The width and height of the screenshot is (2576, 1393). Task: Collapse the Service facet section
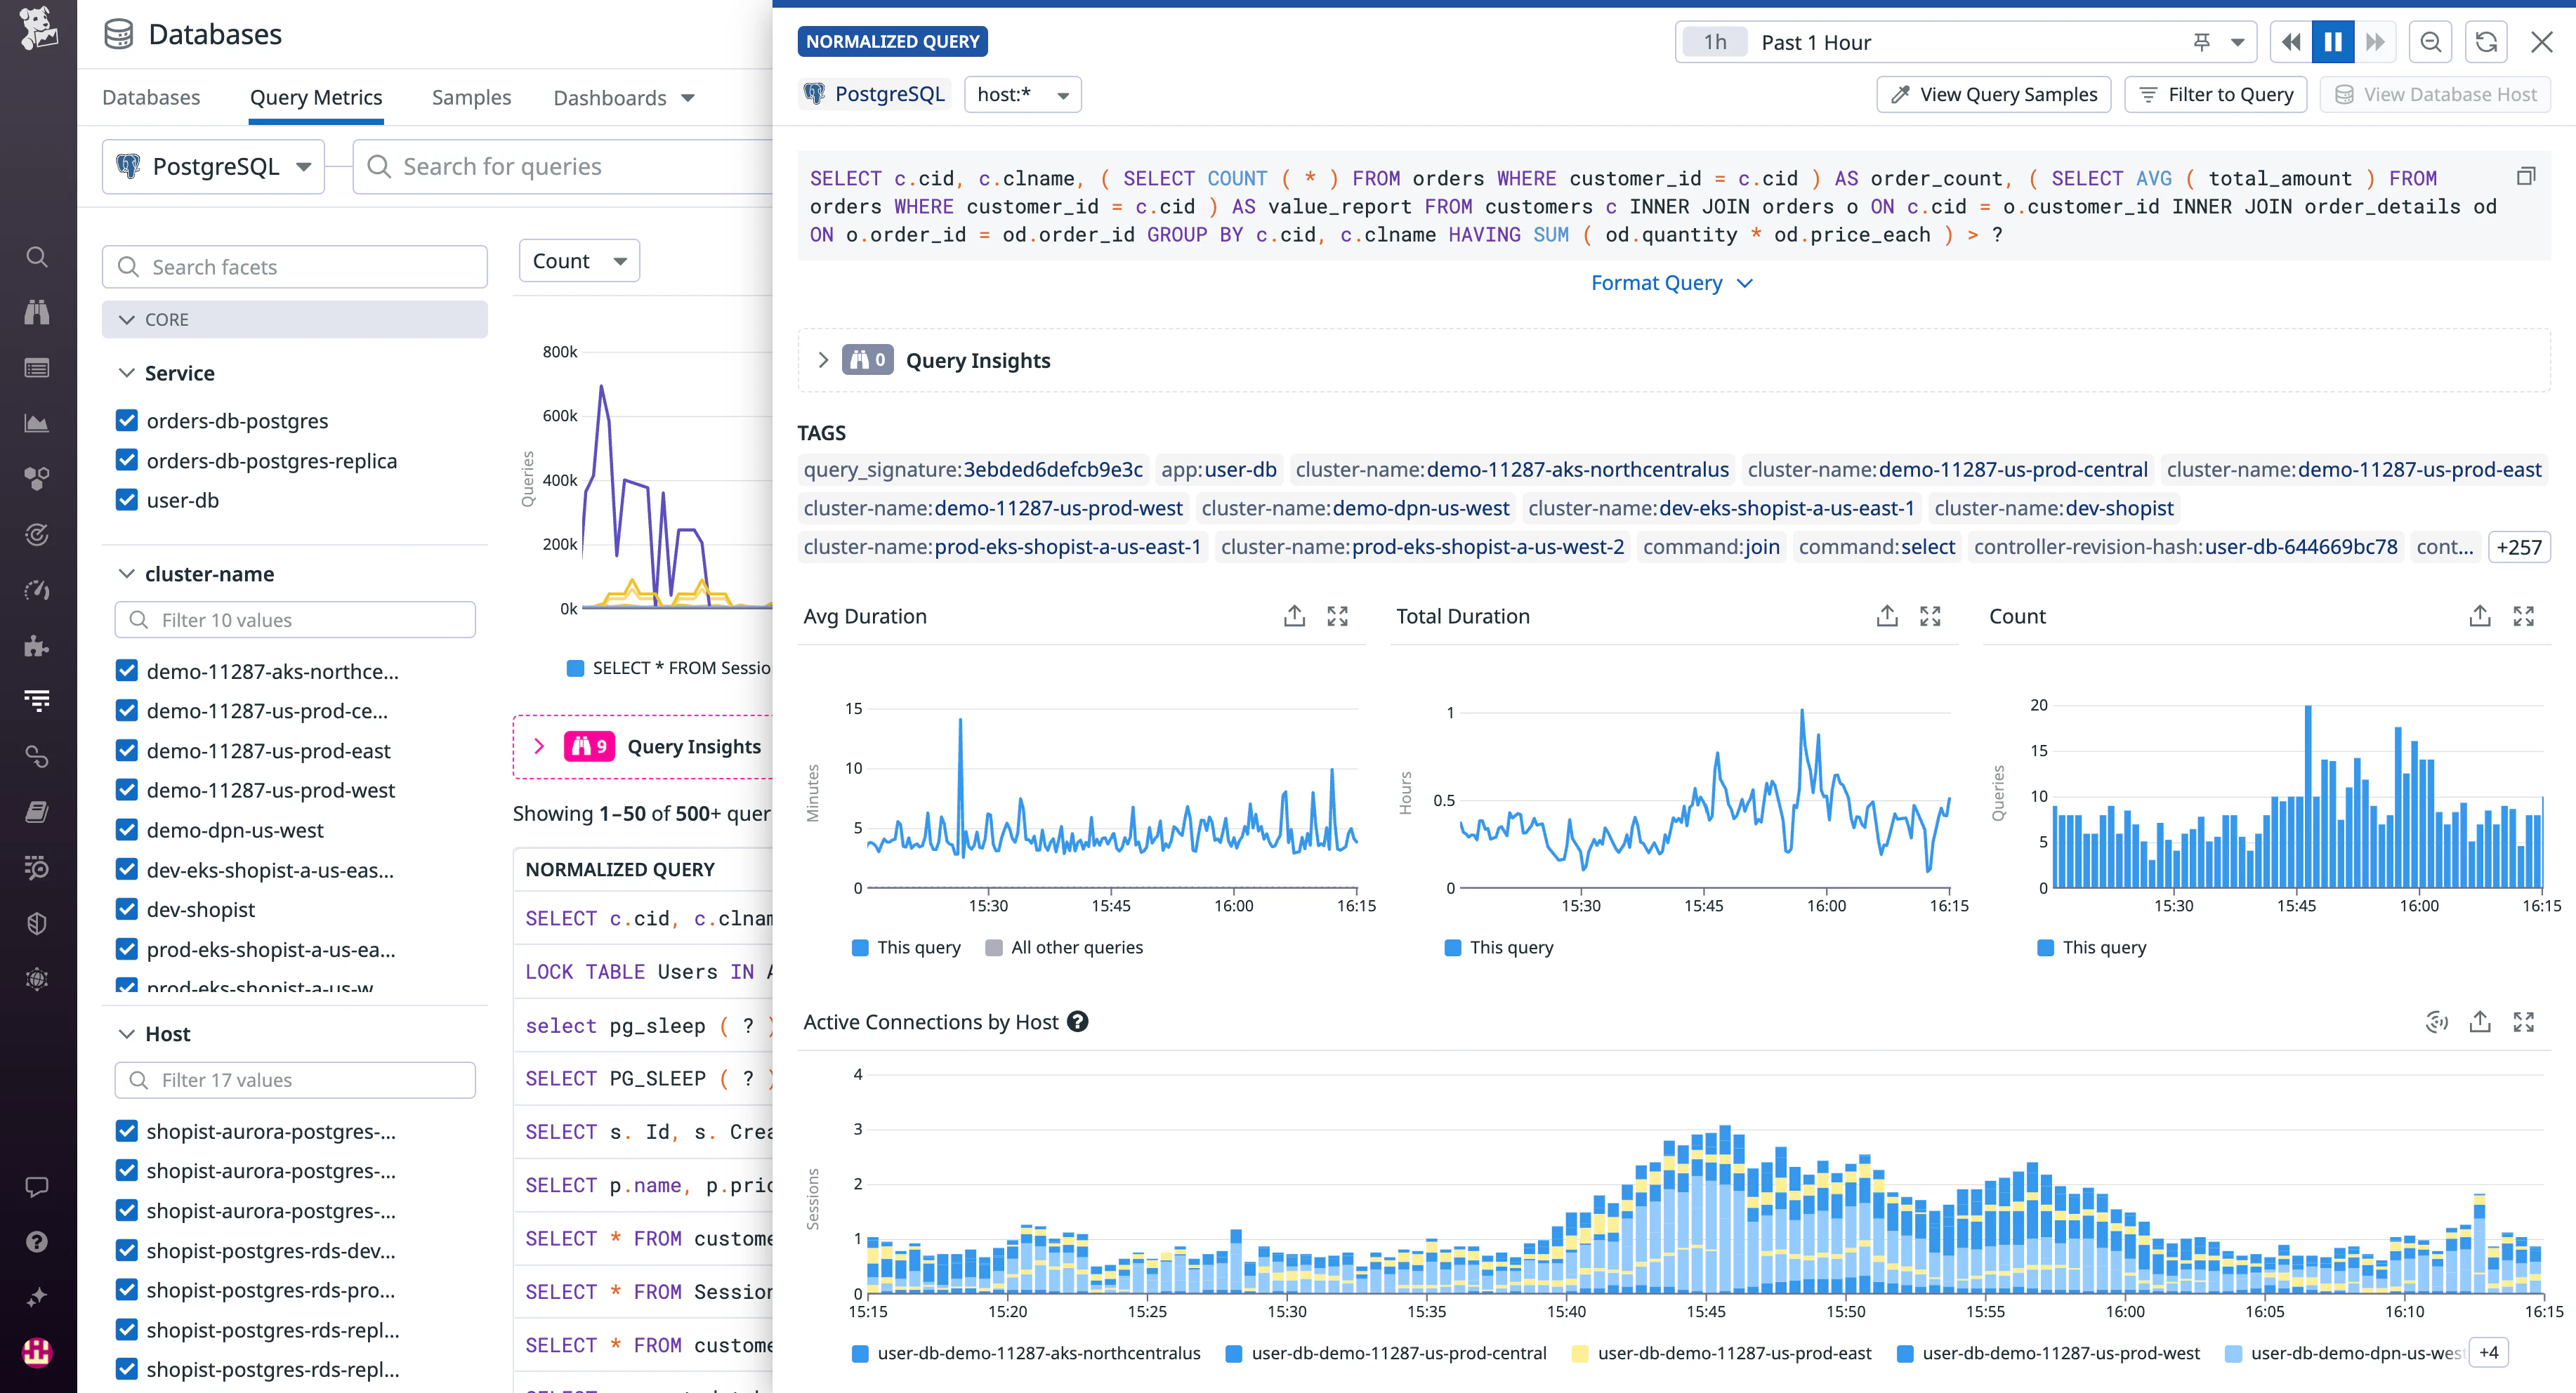126,373
